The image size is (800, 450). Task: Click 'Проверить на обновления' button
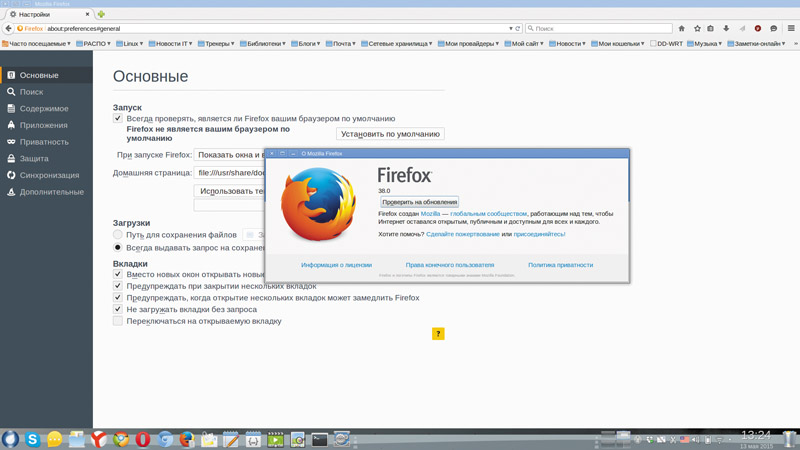[x=419, y=202]
